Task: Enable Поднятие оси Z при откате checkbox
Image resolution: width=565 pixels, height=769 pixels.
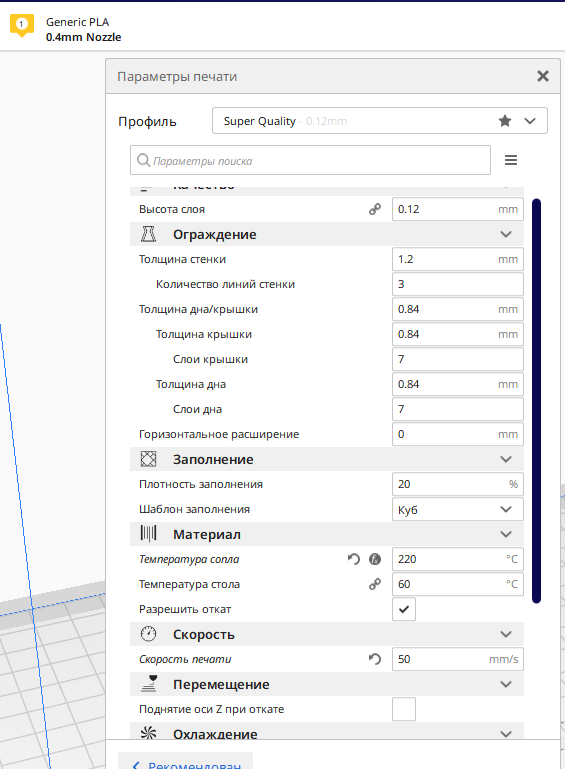Action: [404, 709]
